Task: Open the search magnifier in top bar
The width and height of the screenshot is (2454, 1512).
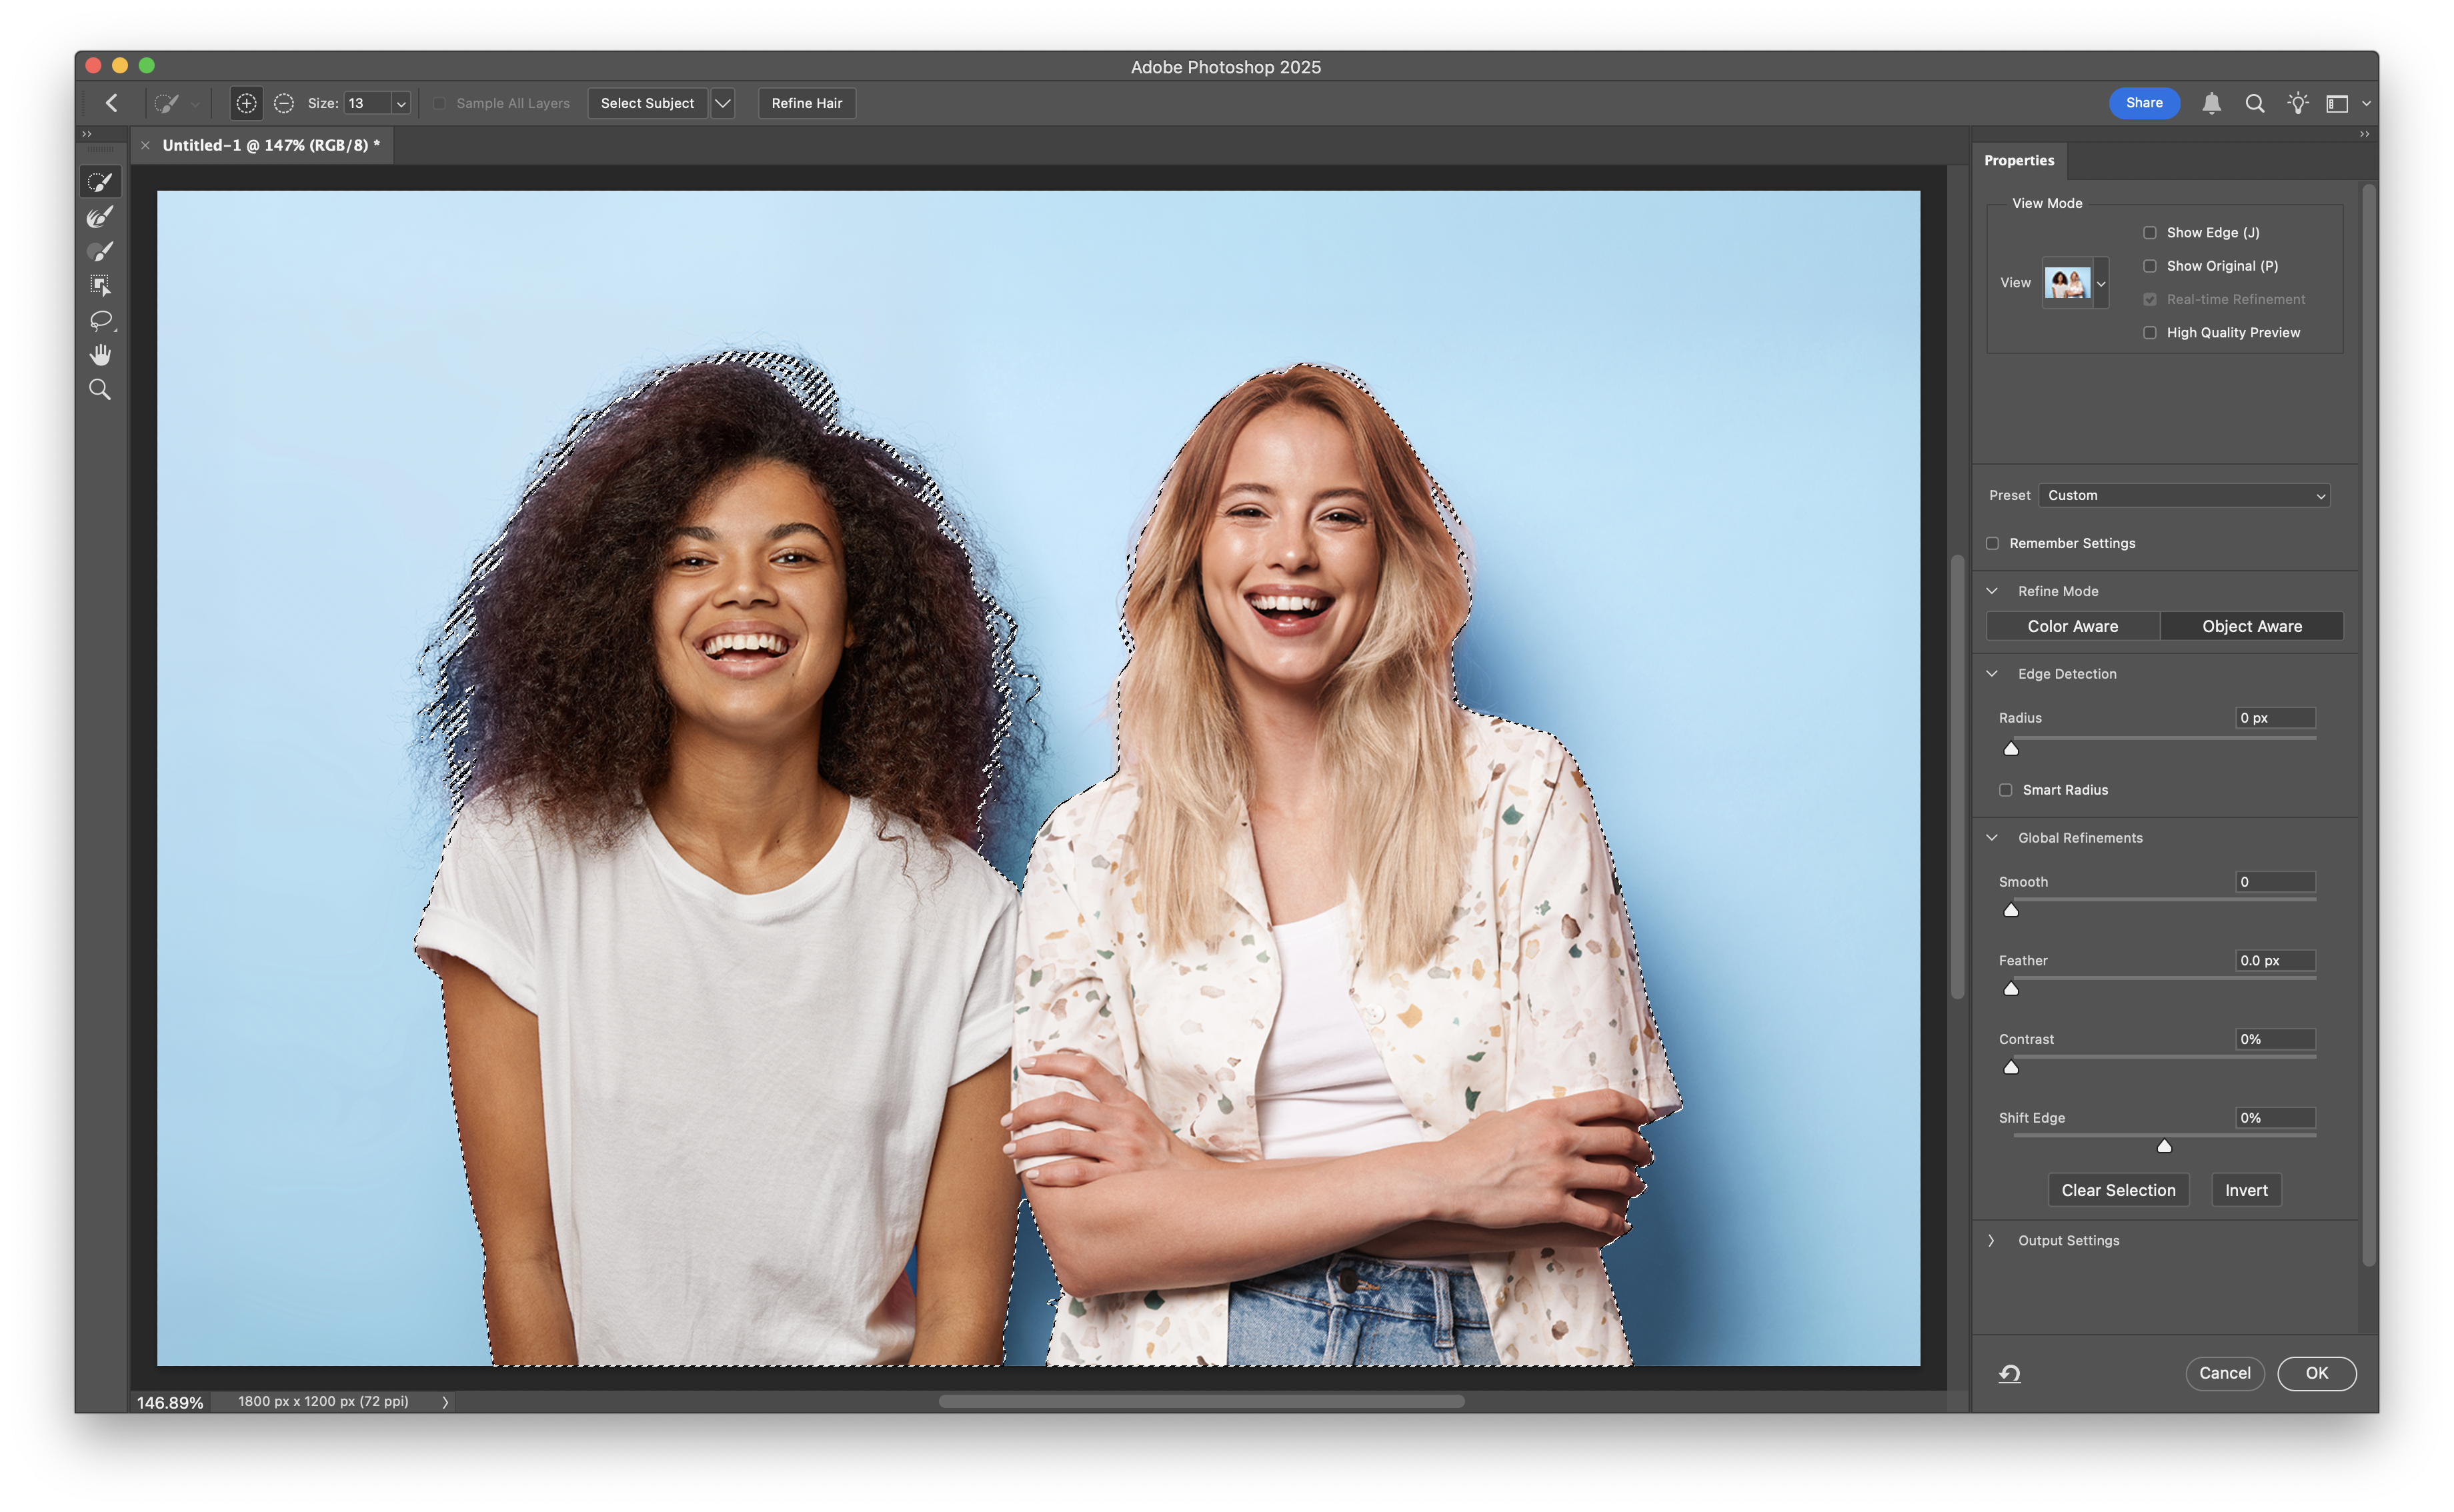Action: (2254, 103)
